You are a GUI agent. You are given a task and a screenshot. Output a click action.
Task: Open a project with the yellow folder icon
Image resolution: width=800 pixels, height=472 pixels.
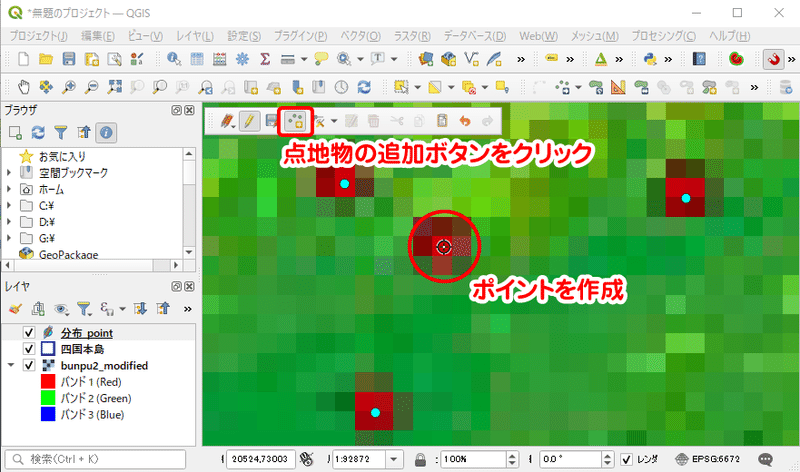click(46, 59)
